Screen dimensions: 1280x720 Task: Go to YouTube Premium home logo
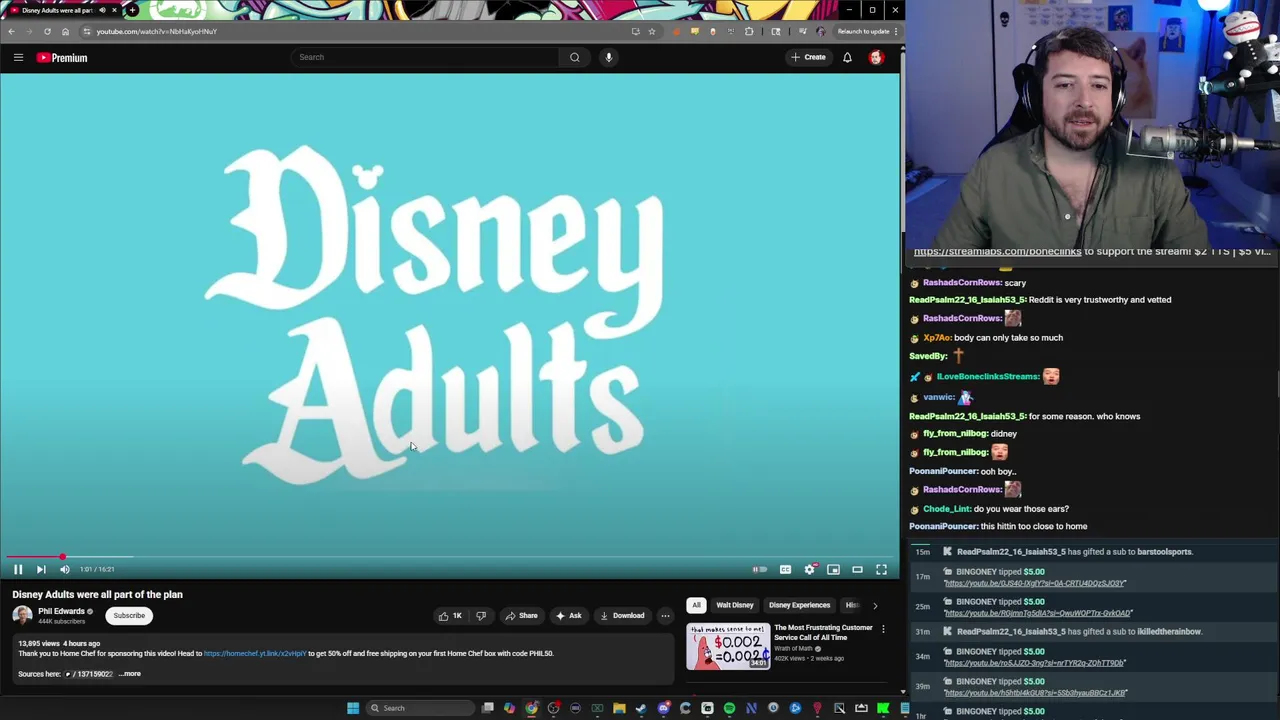click(x=62, y=57)
